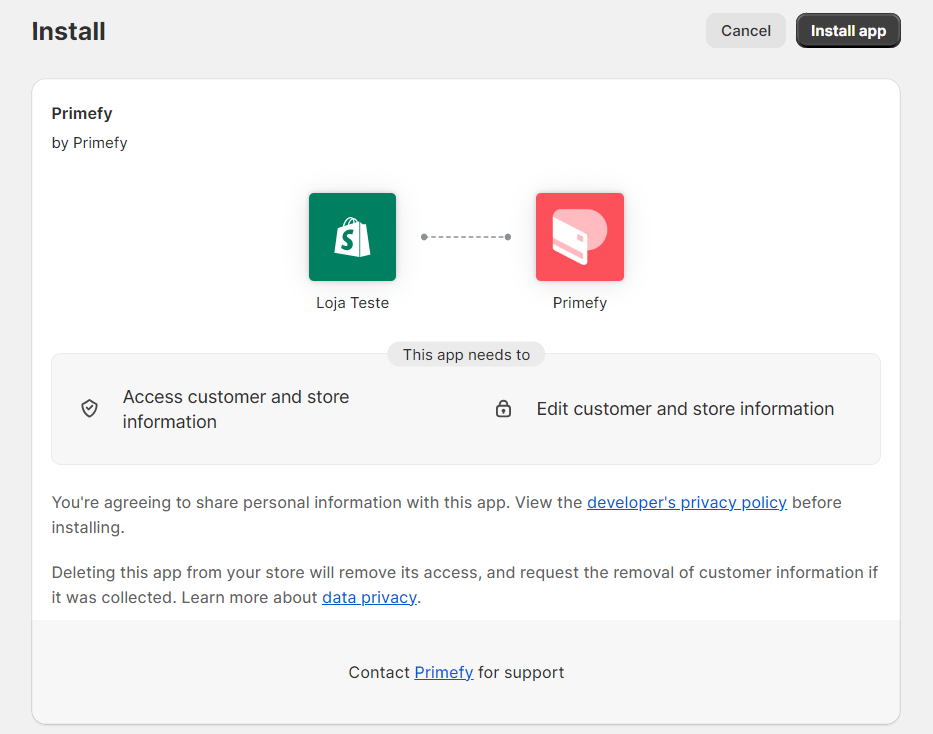This screenshot has width=933, height=734.
Task: Click the bold Primefy app title
Action: (x=82, y=114)
